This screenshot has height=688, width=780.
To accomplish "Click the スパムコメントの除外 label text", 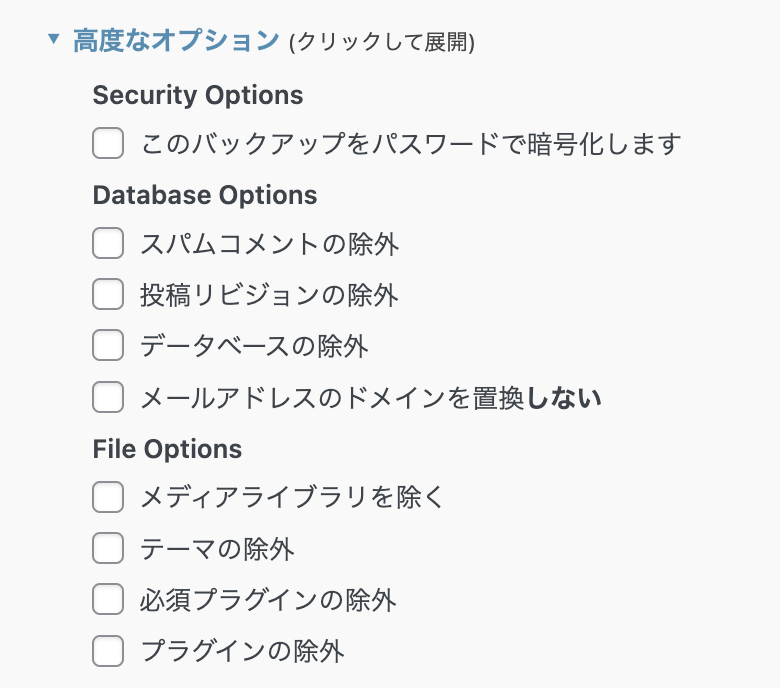I will (x=269, y=243).
